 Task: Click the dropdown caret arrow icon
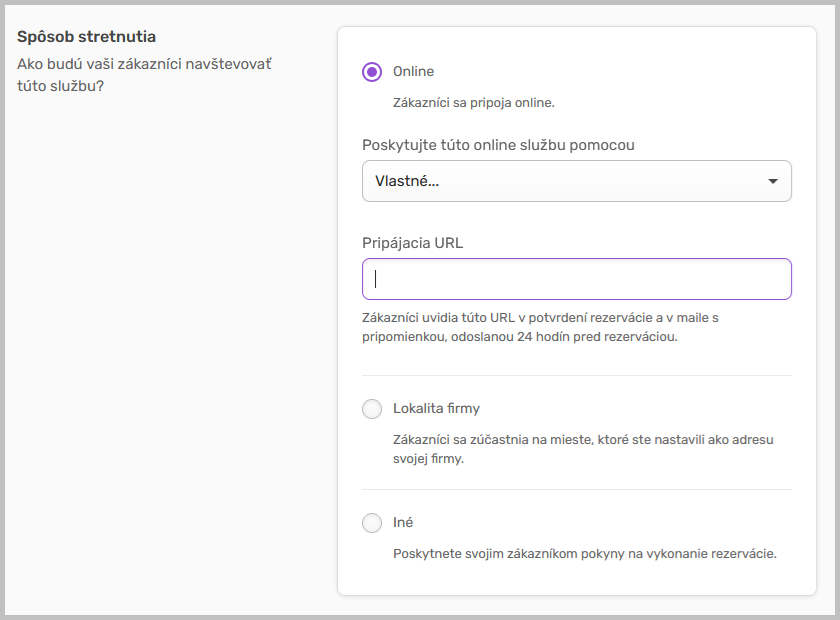pyautogui.click(x=772, y=182)
